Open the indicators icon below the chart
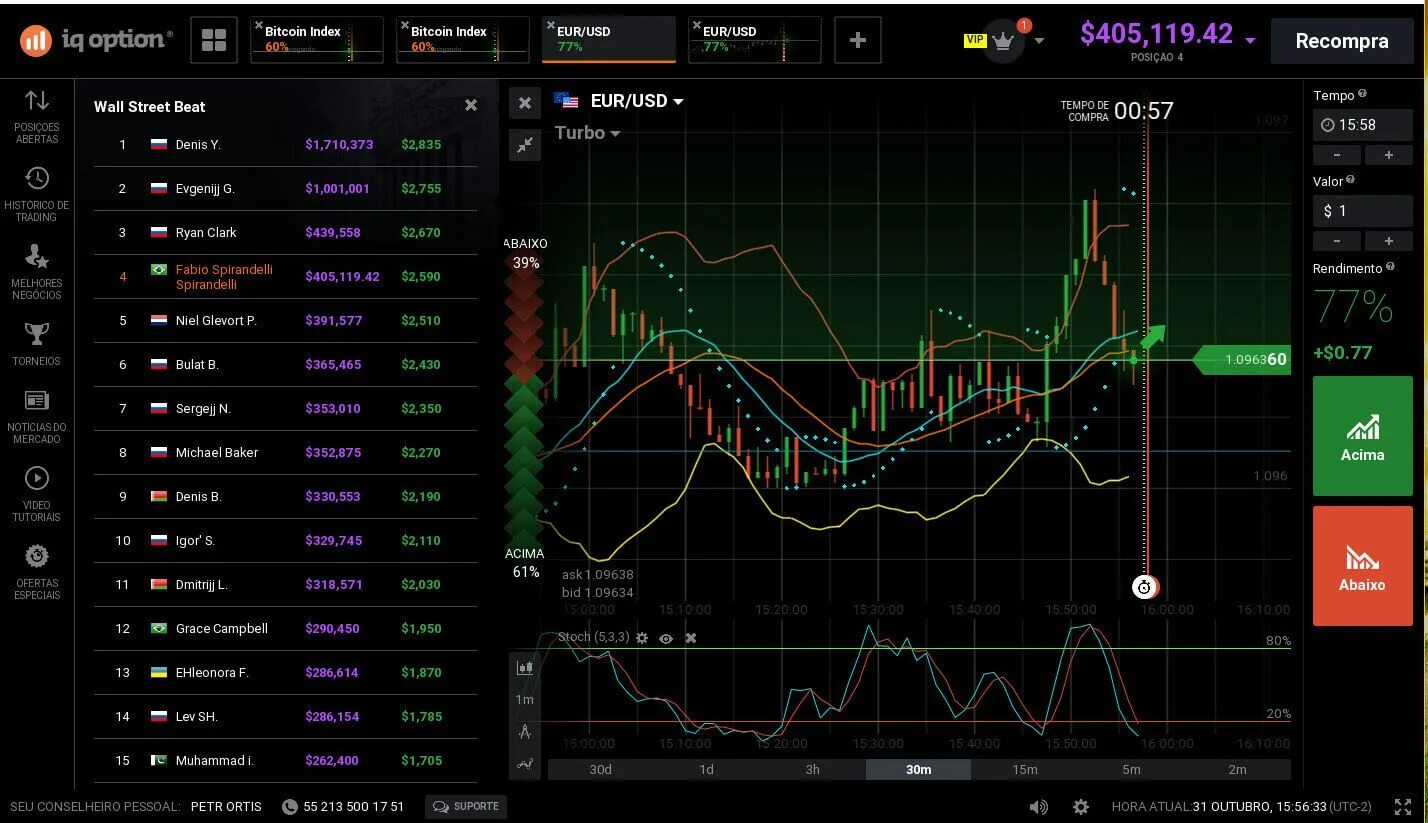This screenshot has width=1428, height=823. click(x=525, y=765)
